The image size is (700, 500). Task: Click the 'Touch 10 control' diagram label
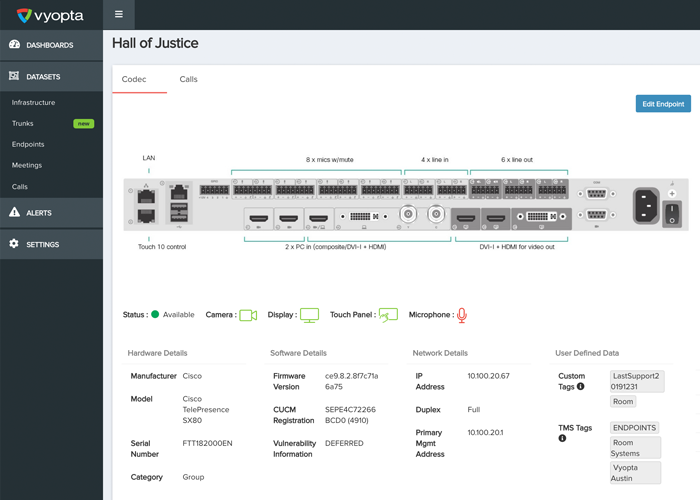pos(162,247)
